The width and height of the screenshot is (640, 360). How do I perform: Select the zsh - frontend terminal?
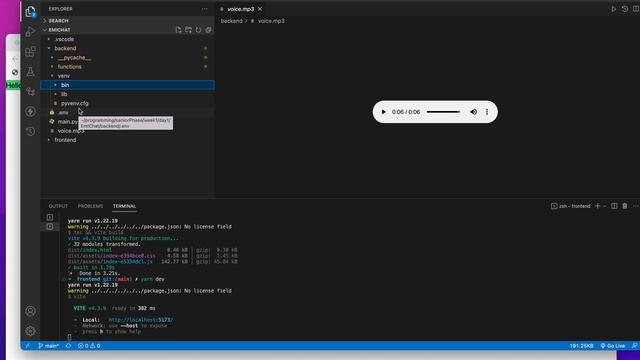pos(571,206)
